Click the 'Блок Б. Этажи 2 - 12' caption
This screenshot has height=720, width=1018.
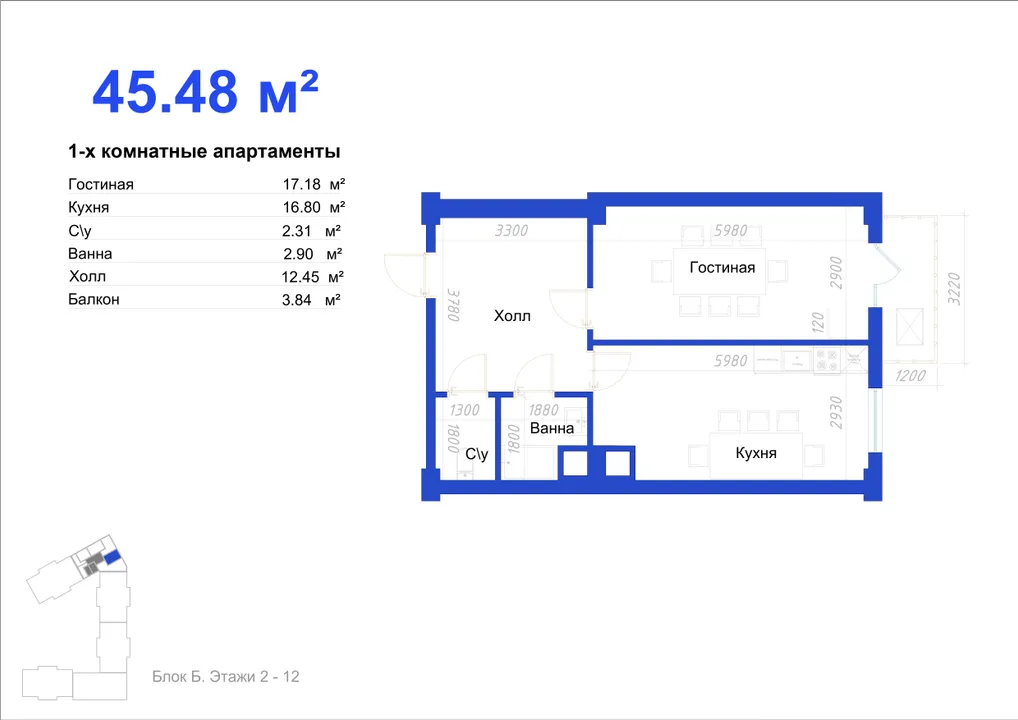pos(226,677)
